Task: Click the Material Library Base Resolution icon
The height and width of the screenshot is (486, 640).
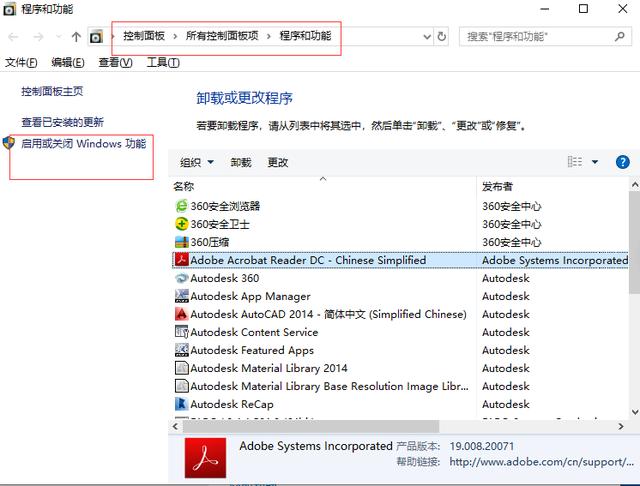Action: pos(181,386)
